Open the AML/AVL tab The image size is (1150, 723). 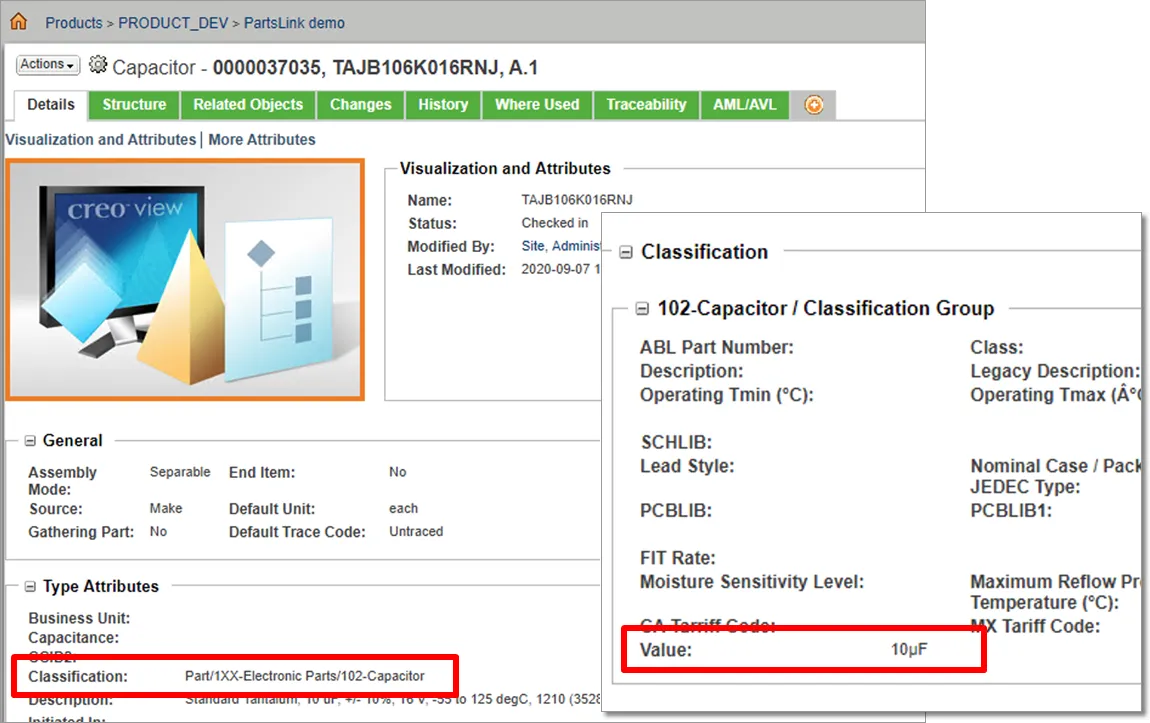pos(744,105)
